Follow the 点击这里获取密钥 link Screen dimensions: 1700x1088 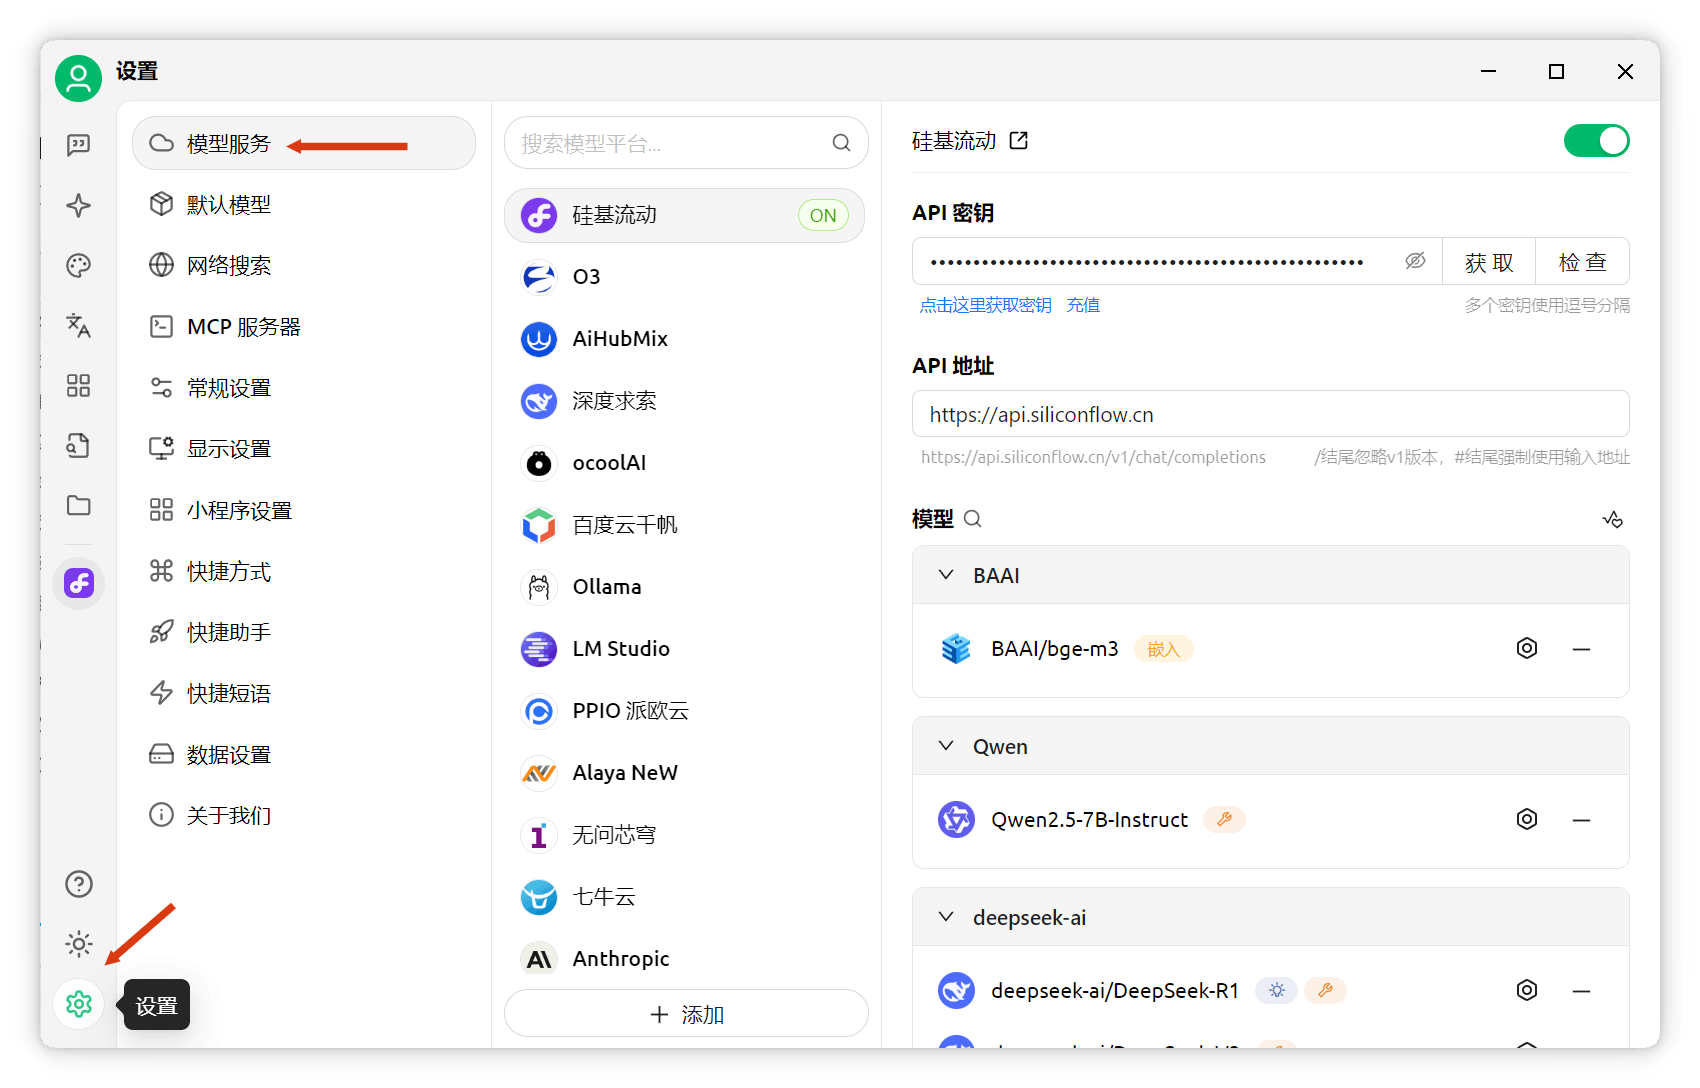pos(985,305)
